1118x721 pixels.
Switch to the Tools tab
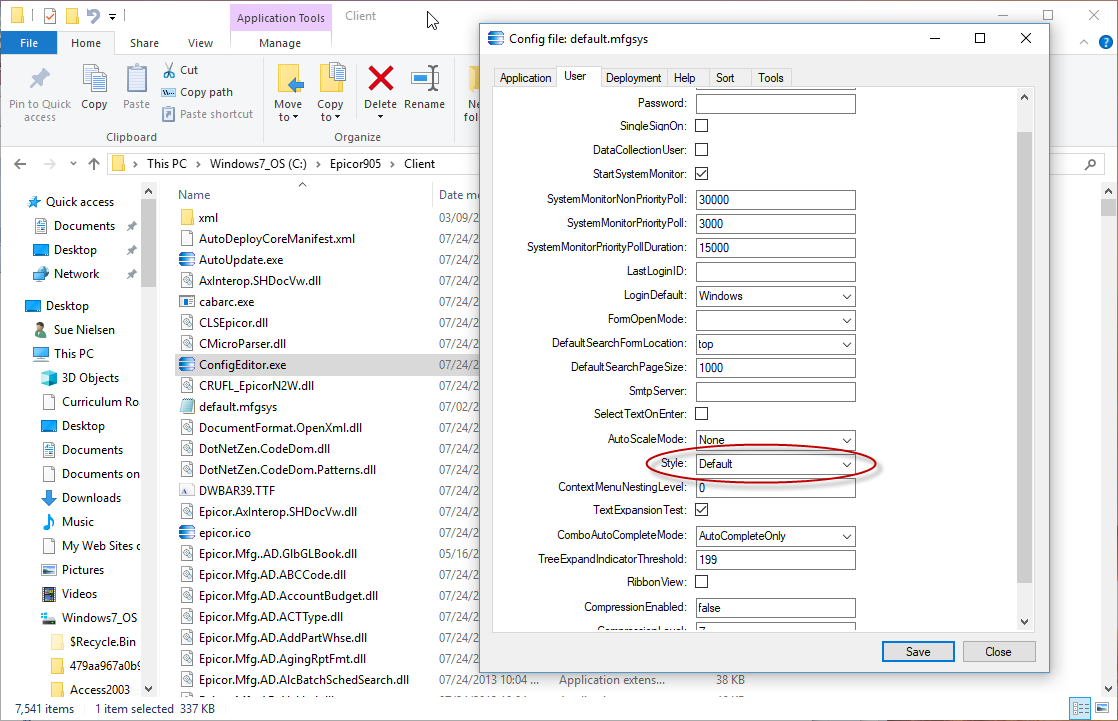pyautogui.click(x=771, y=78)
